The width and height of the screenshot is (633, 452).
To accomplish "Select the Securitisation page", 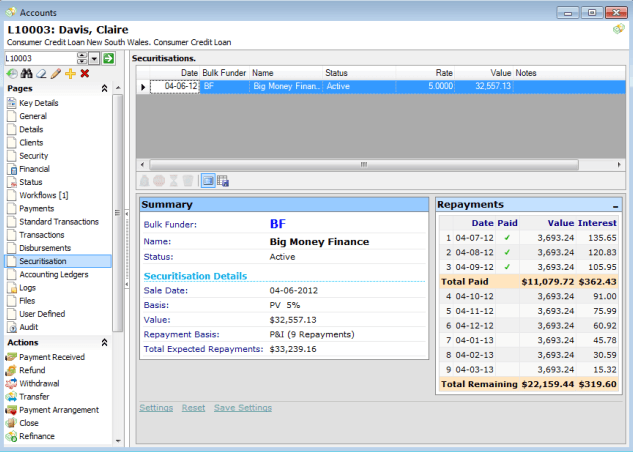I will [58, 261].
